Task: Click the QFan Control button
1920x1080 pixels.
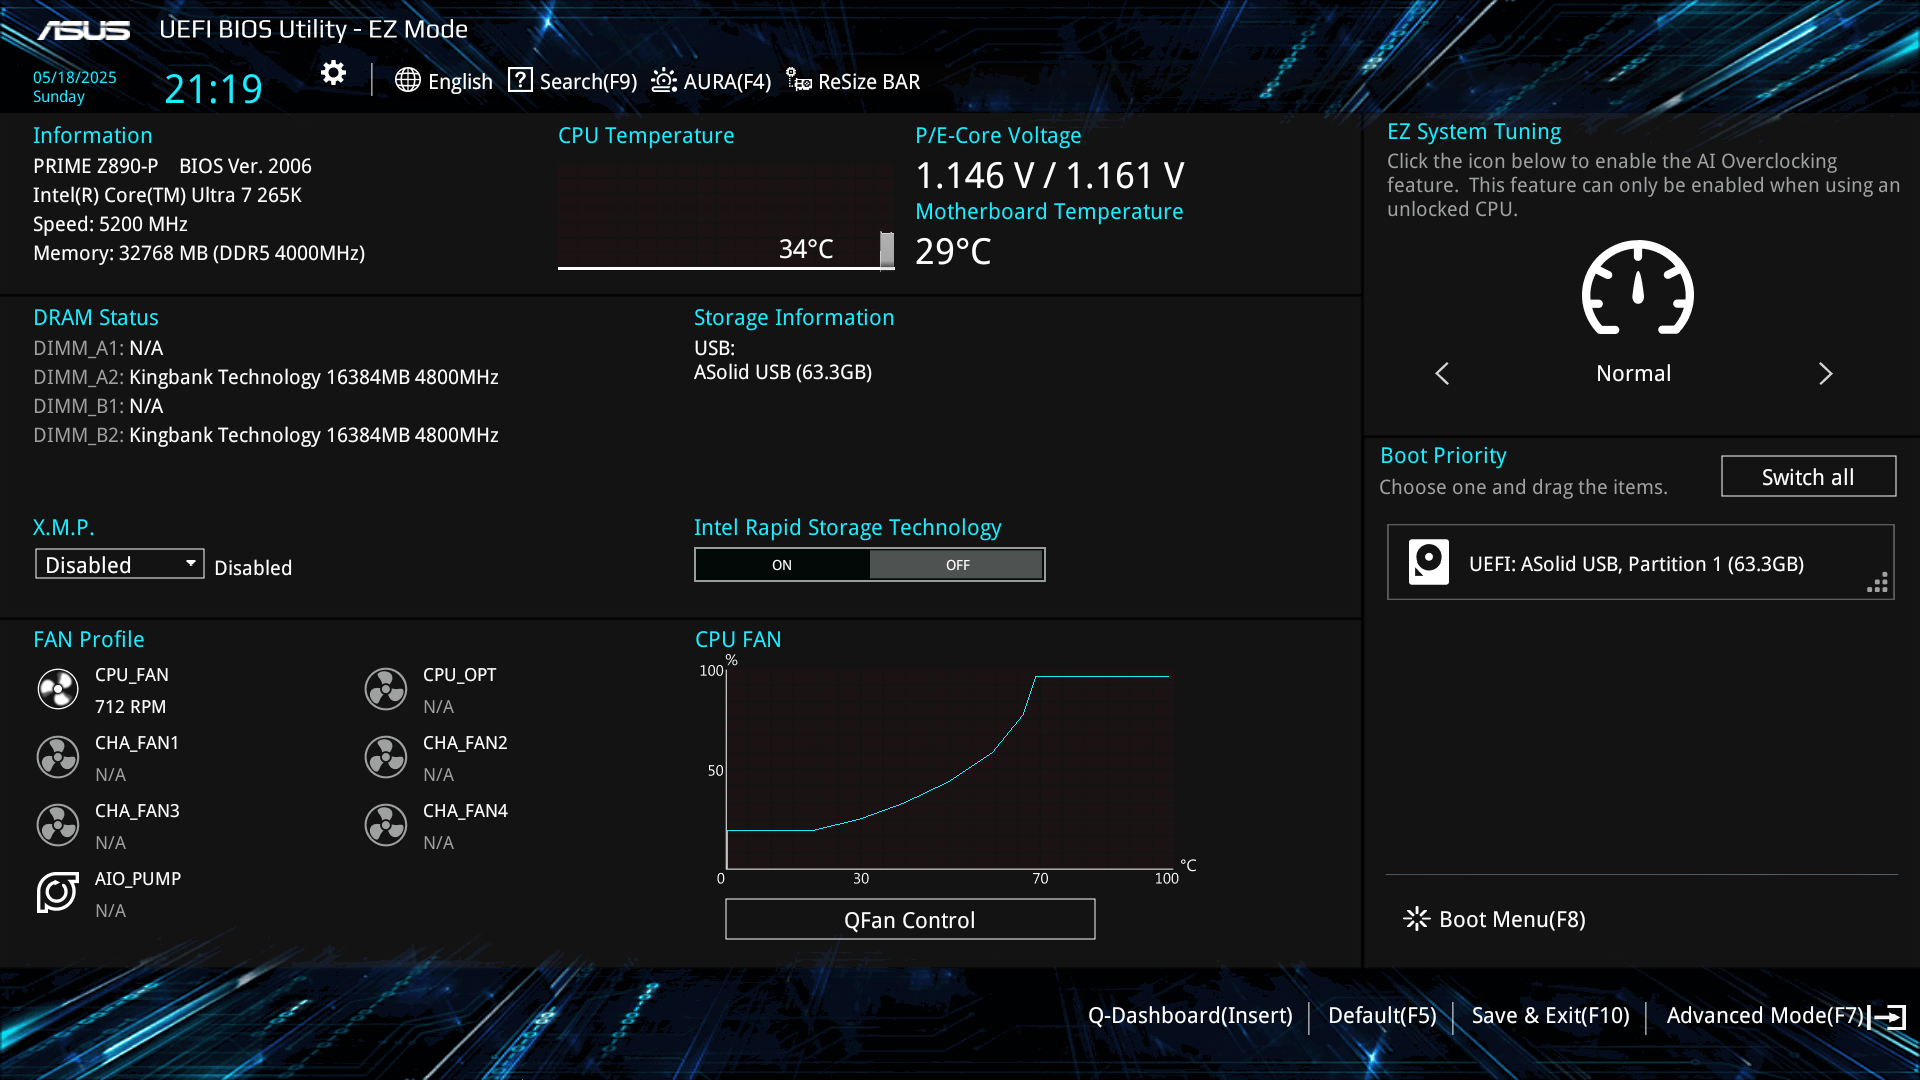Action: coord(910,919)
